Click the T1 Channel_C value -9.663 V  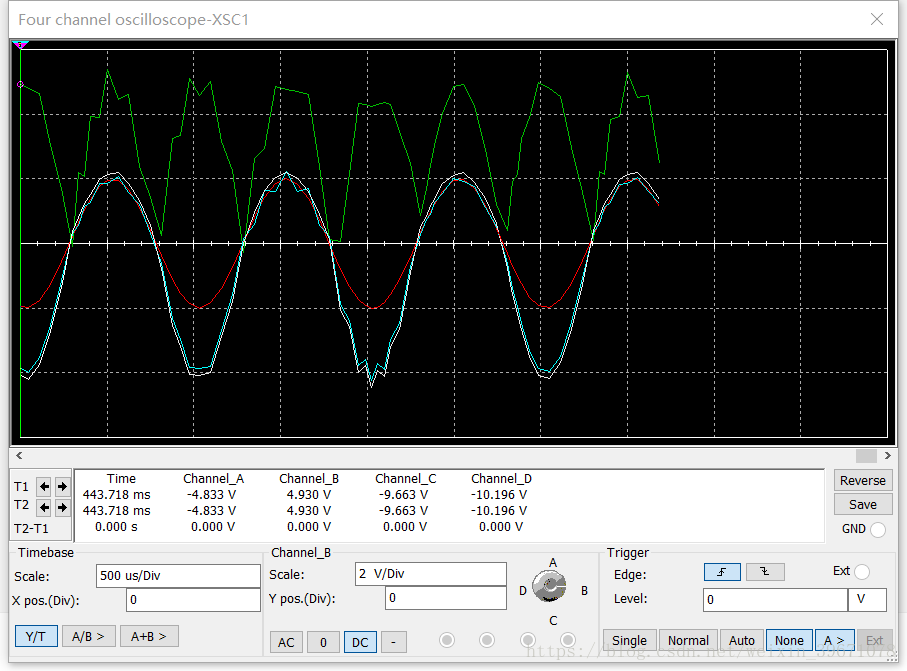click(403, 495)
